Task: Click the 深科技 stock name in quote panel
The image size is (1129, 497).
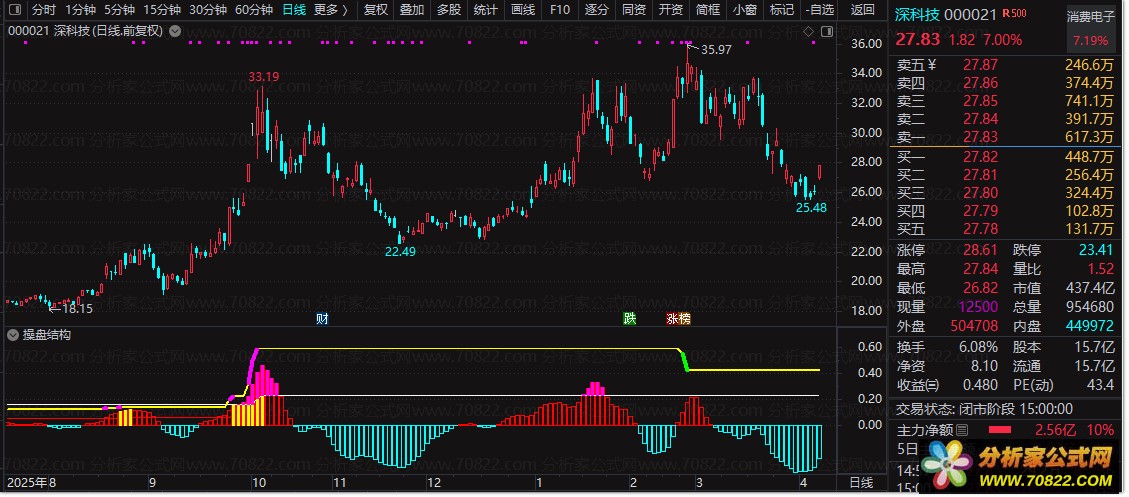Action: pyautogui.click(x=916, y=14)
